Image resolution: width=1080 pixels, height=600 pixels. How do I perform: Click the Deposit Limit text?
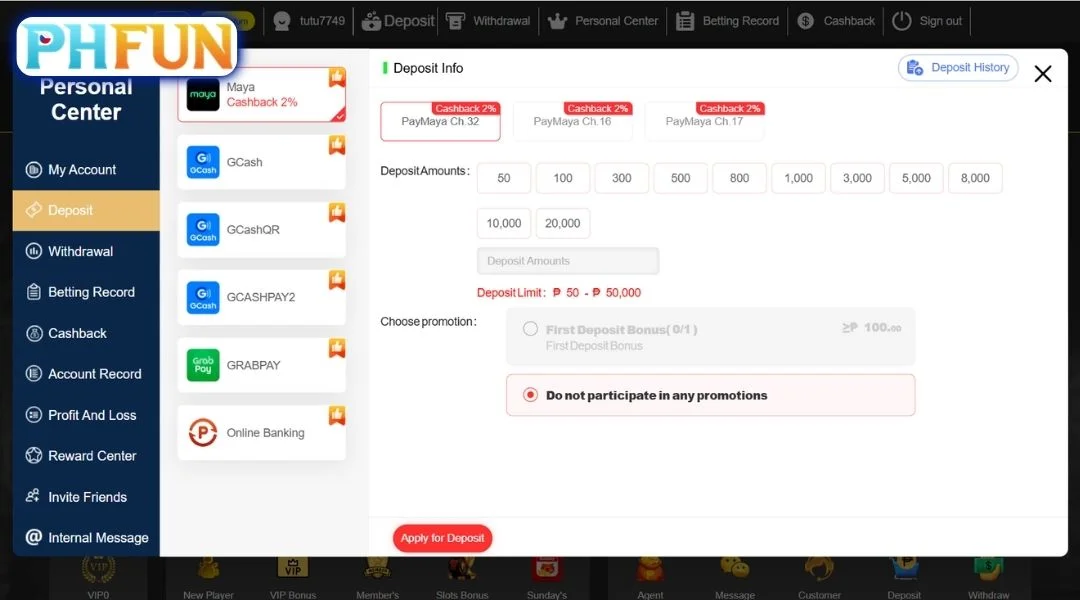pyautogui.click(x=559, y=293)
